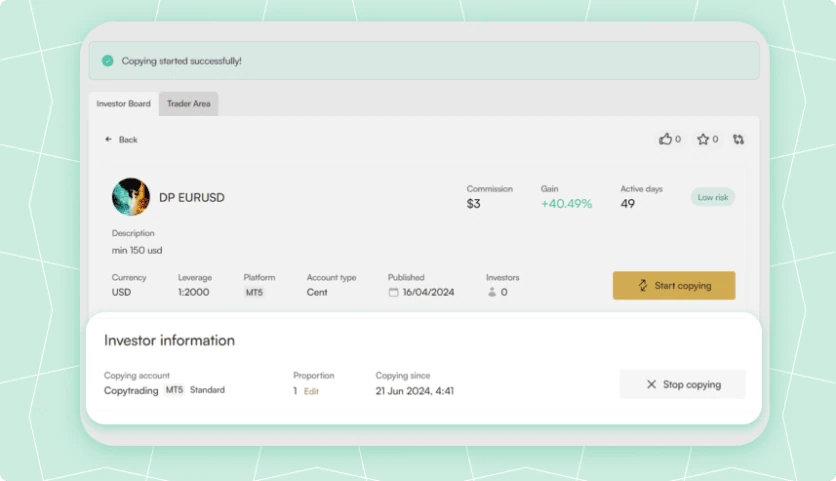Click the green success checkmark icon
Screen dimensions: 836x481
tap(108, 61)
